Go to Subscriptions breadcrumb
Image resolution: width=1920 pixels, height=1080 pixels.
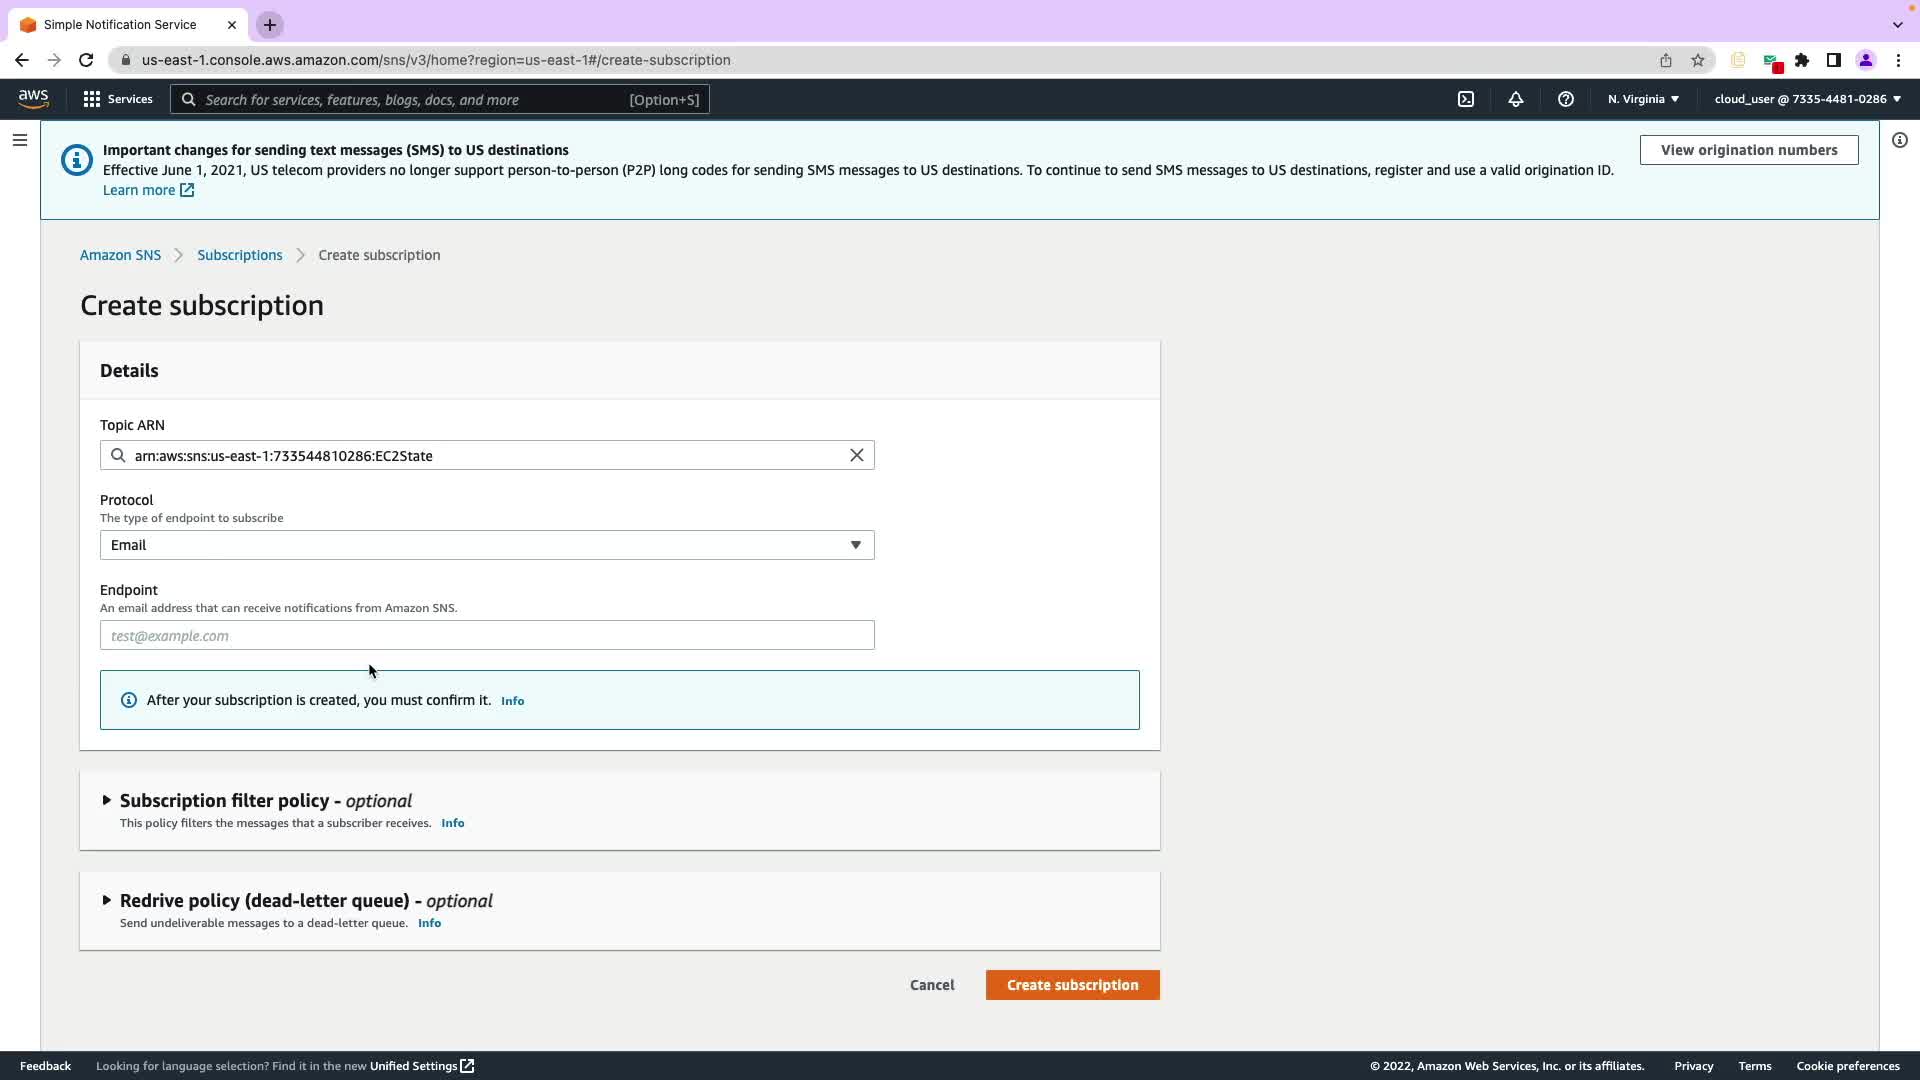pos(240,255)
